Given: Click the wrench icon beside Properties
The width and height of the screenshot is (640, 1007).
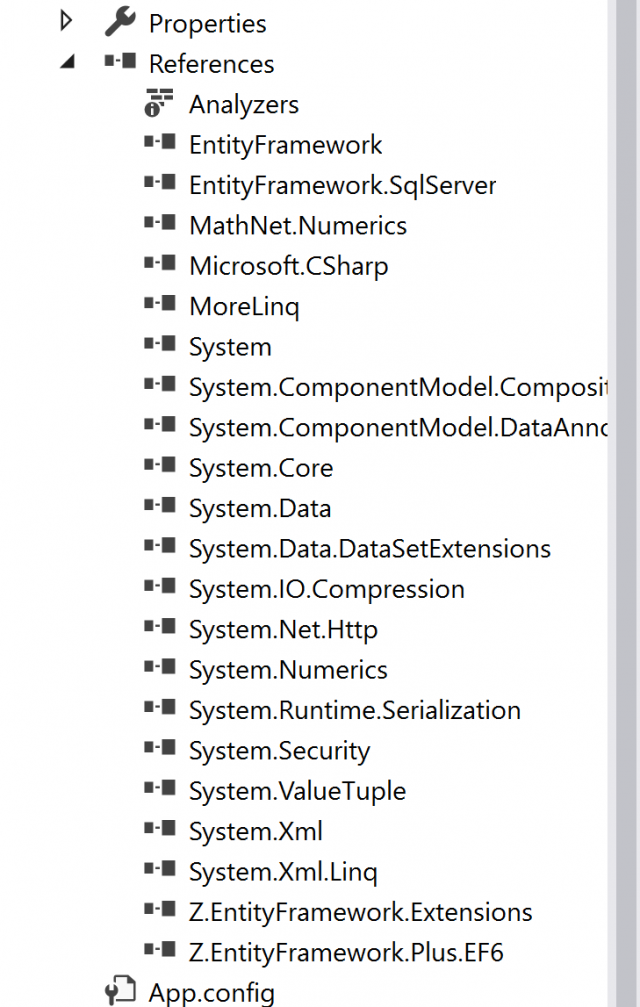Looking at the screenshot, I should pos(122,23).
